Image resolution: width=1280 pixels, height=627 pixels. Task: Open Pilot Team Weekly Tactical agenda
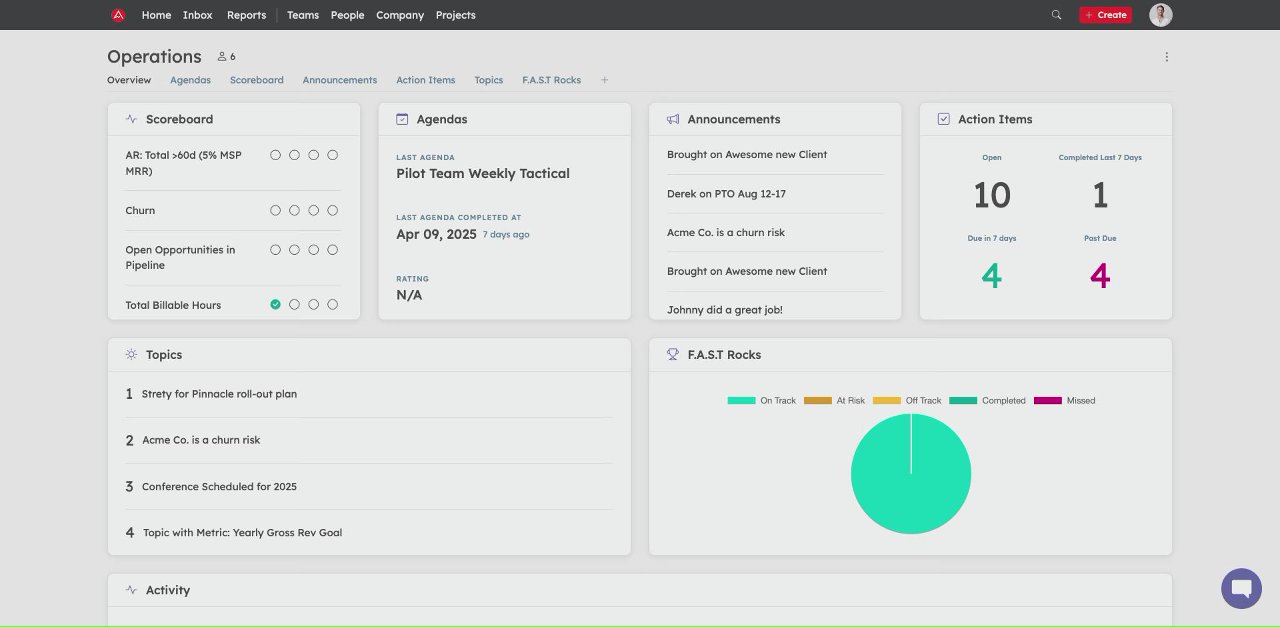tap(483, 174)
